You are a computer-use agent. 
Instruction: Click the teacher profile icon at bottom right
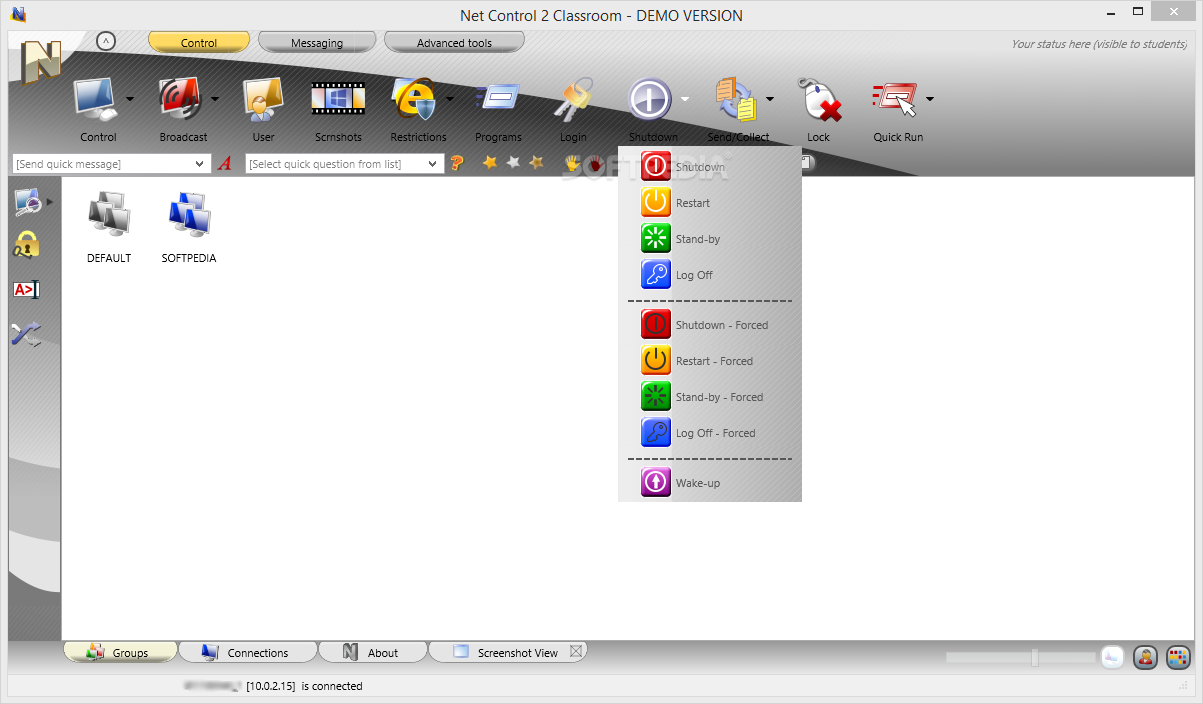(x=1146, y=657)
